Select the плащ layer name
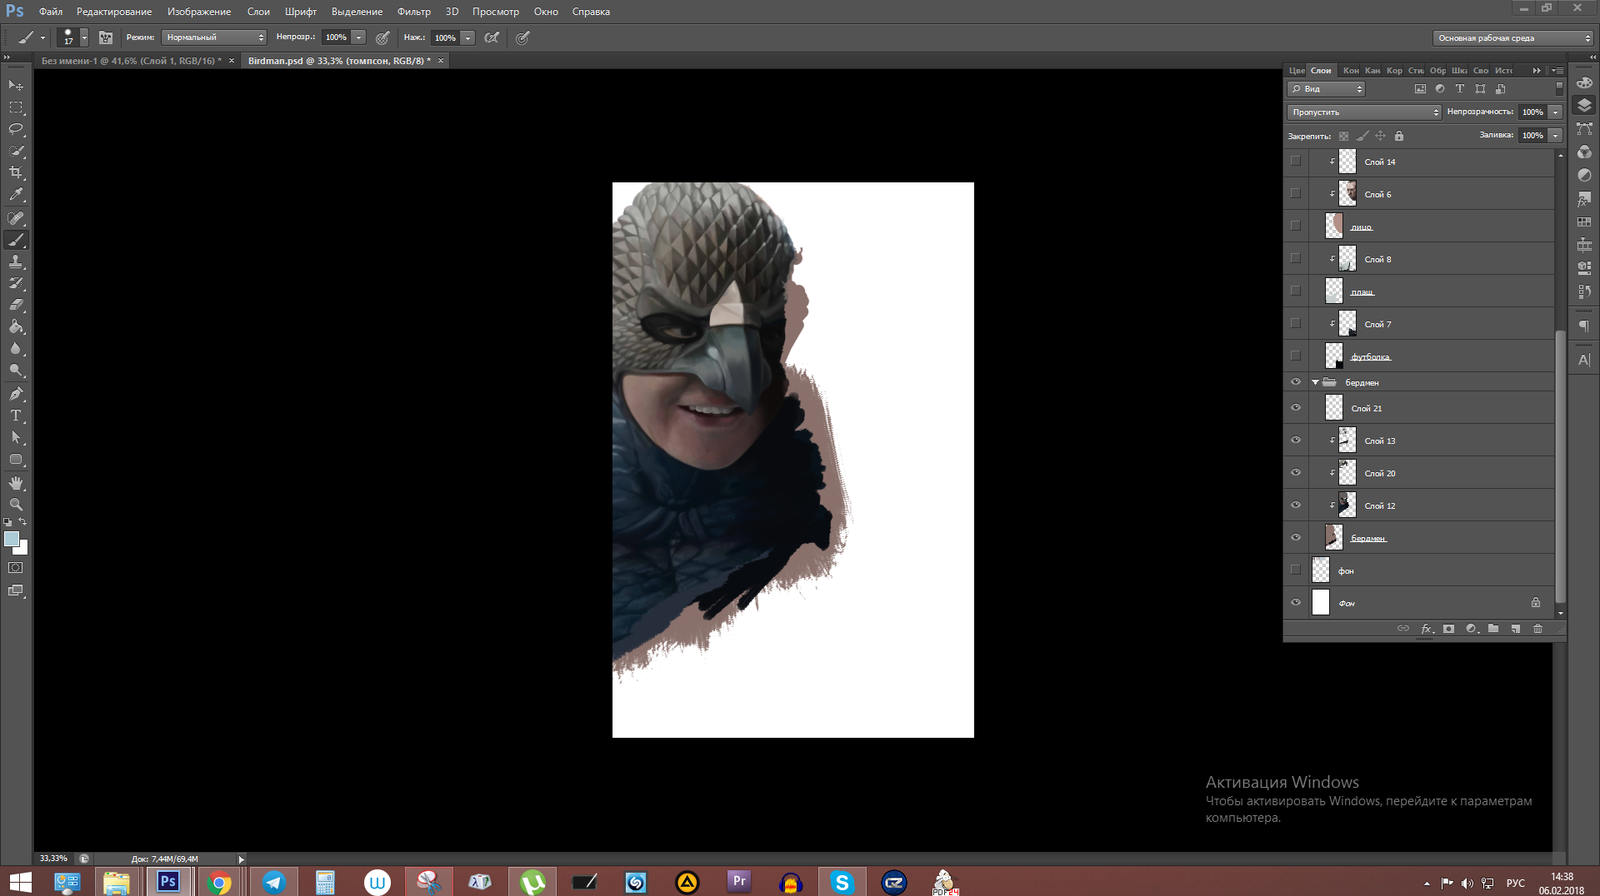Viewport: 1600px width, 896px height. tap(1362, 292)
